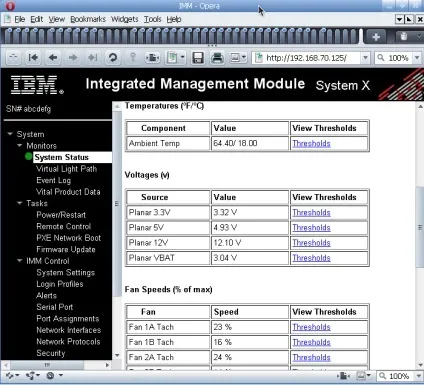View Planar VBAT Thresholds link

coord(311,258)
